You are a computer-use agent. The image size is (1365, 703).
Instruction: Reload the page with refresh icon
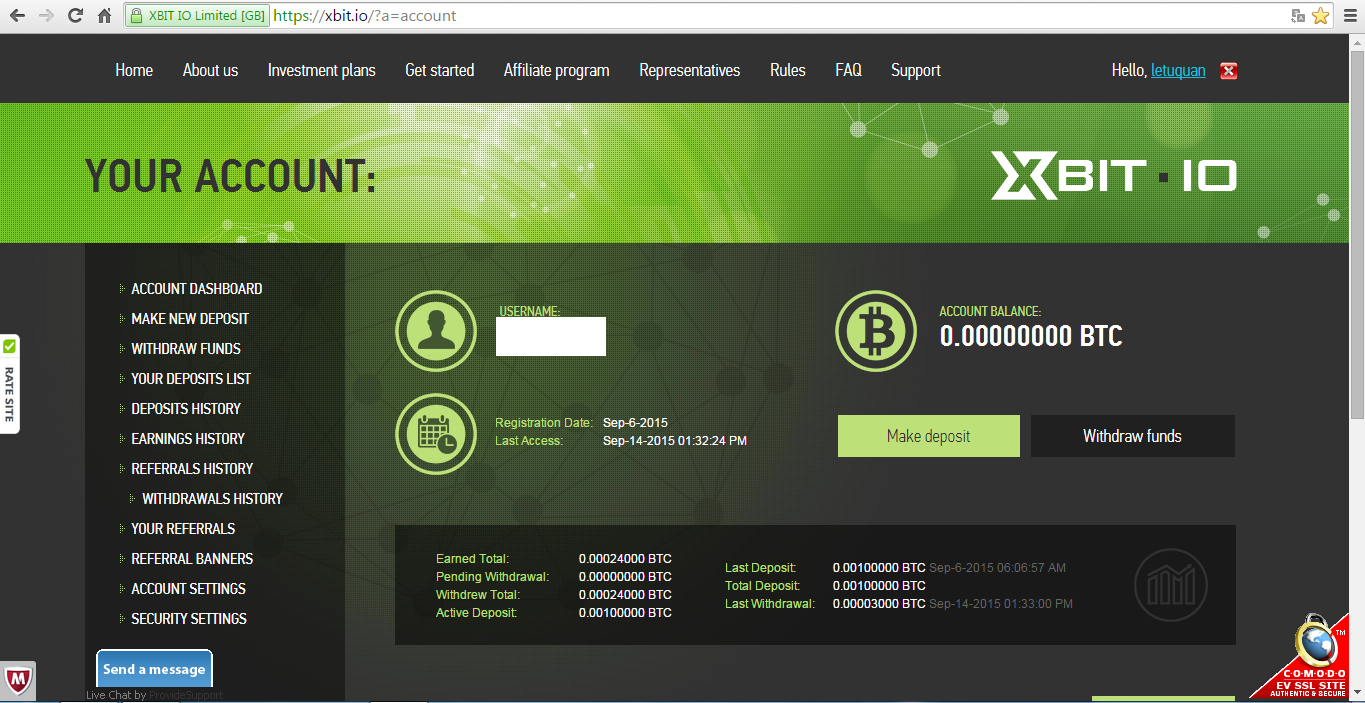pos(75,16)
